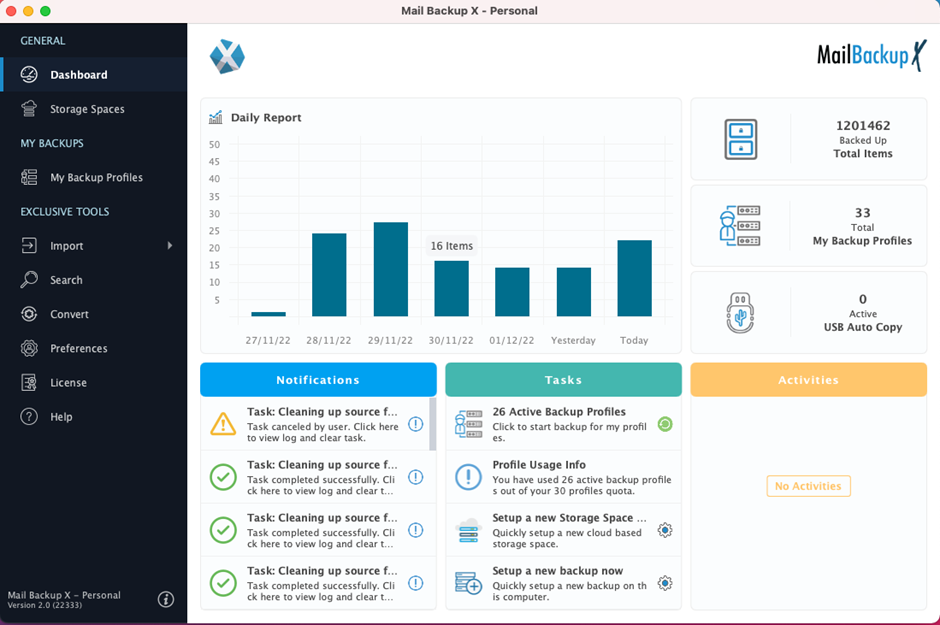Select Convert in Exclusive Tools
This screenshot has height=625, width=940.
click(x=94, y=313)
